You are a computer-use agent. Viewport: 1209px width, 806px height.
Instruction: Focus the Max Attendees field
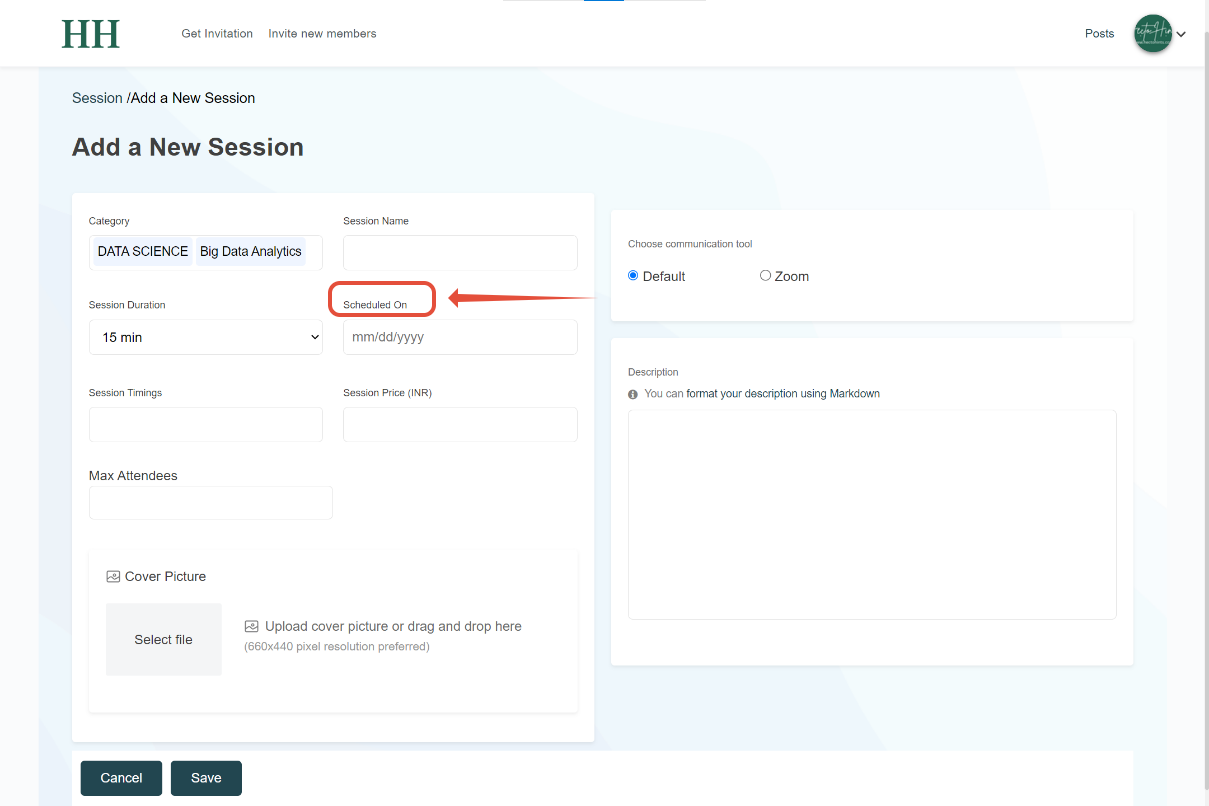211,503
